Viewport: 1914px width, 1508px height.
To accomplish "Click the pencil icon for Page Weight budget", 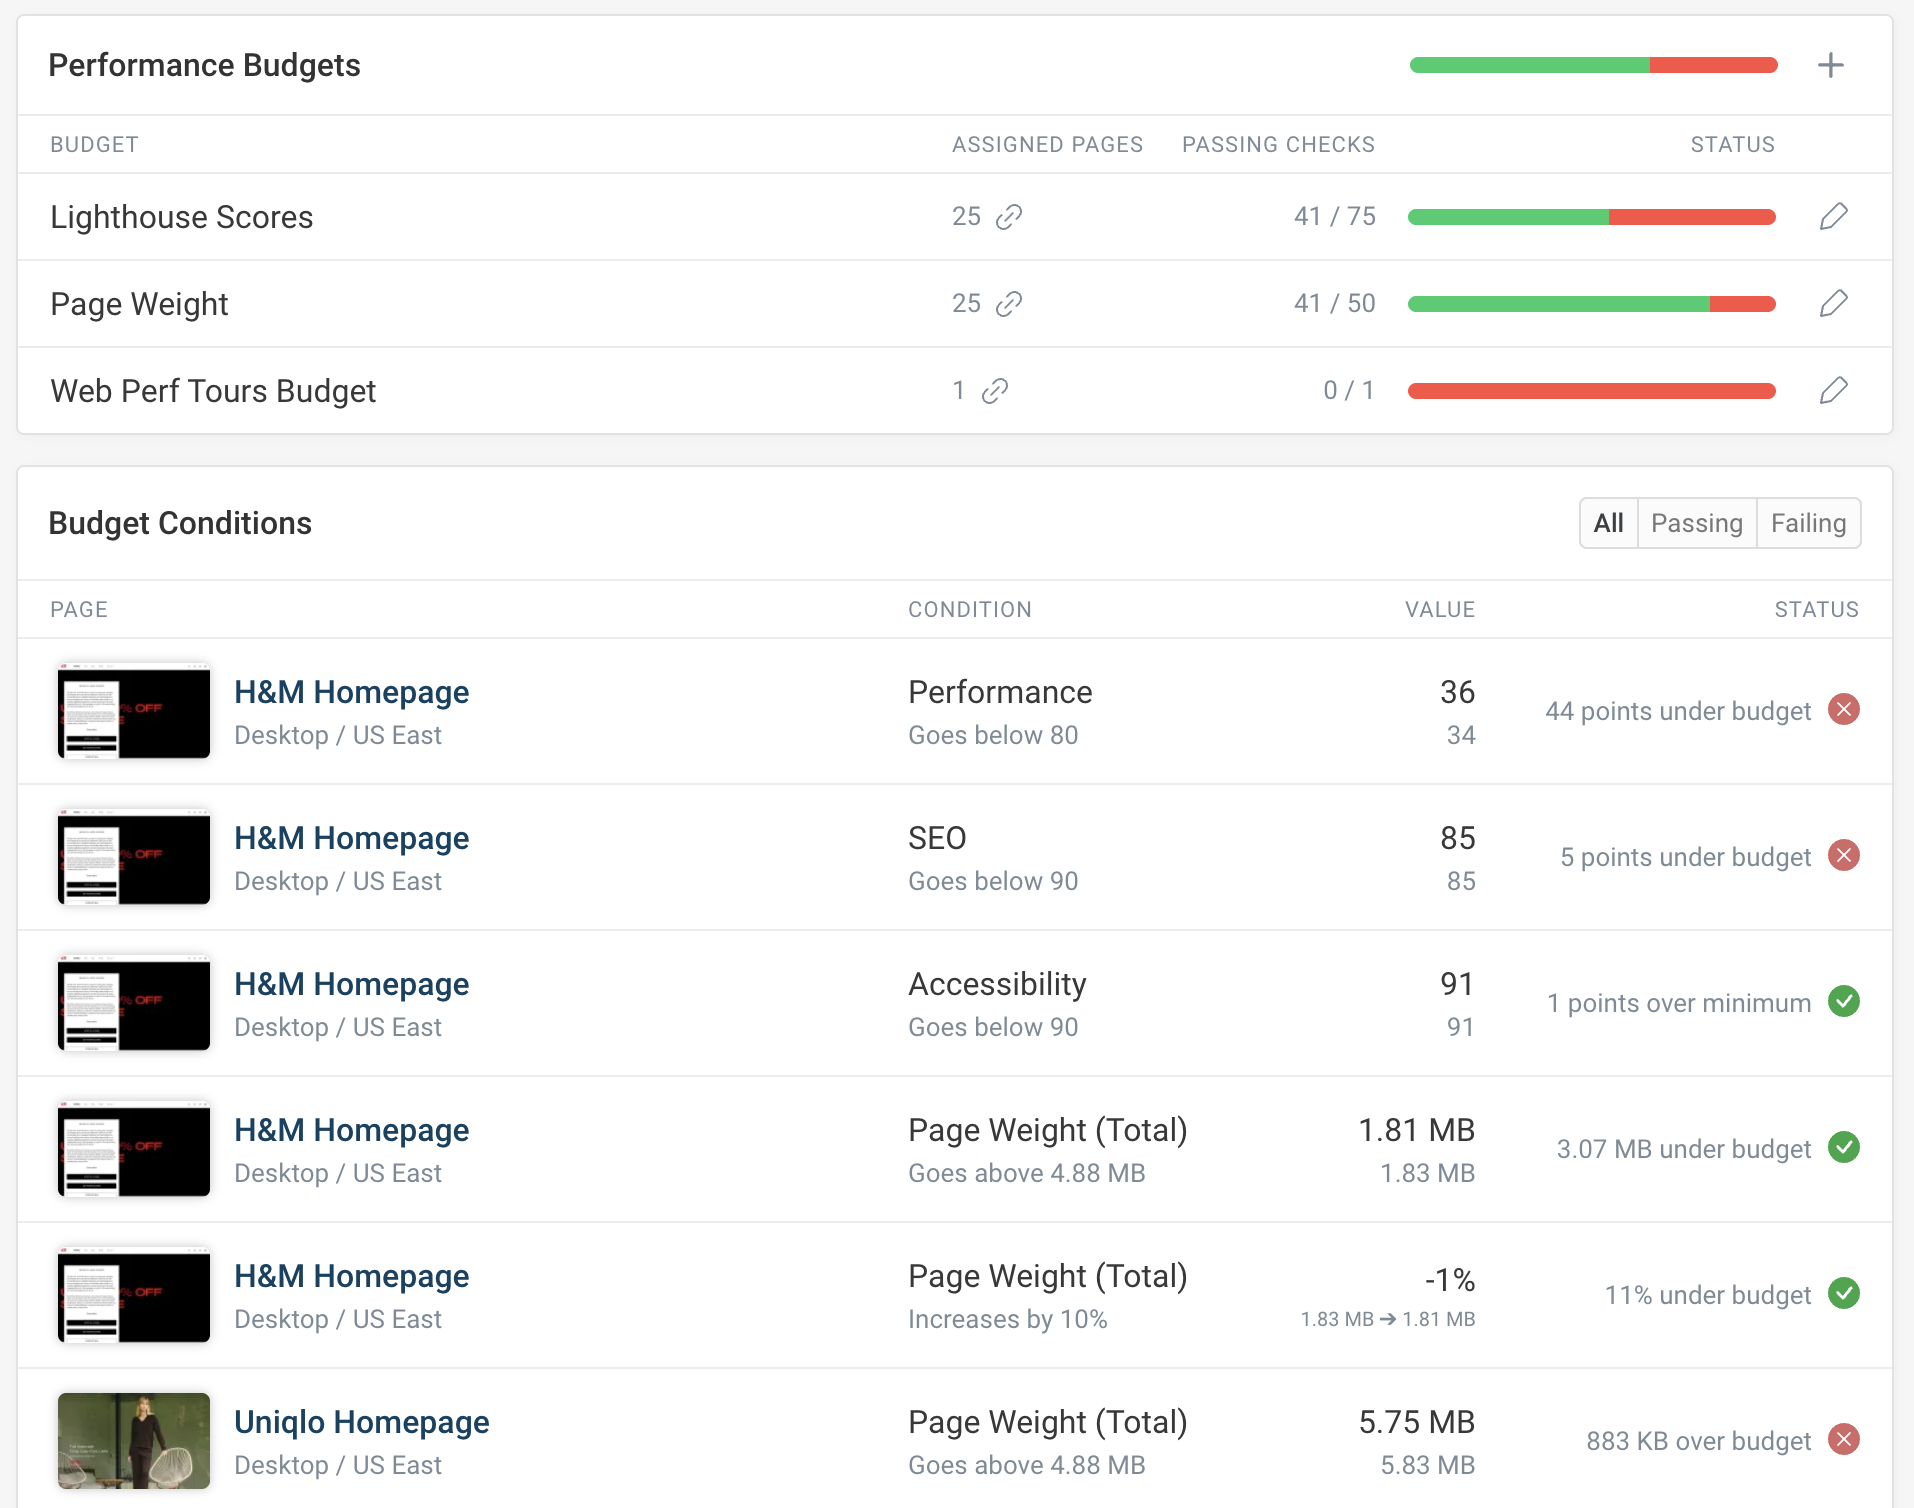I will [1833, 304].
